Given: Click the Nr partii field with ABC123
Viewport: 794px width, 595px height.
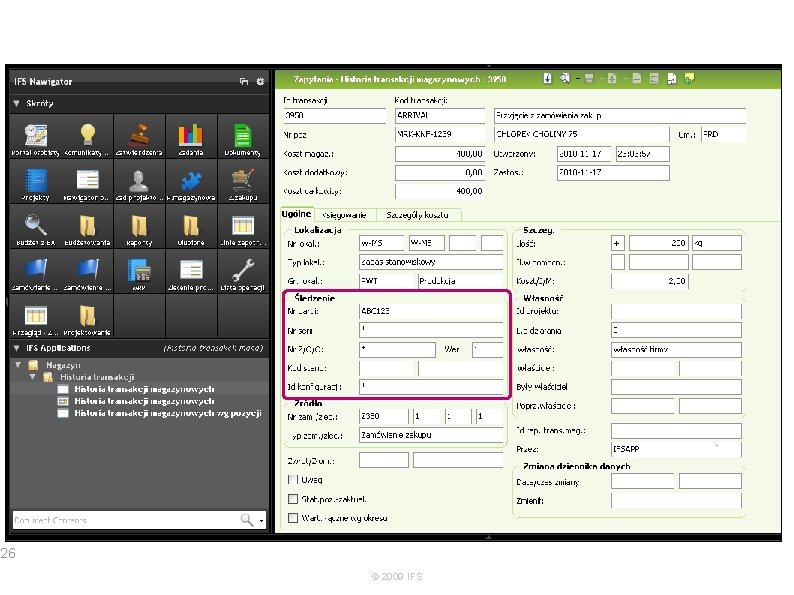Looking at the screenshot, I should [431, 311].
